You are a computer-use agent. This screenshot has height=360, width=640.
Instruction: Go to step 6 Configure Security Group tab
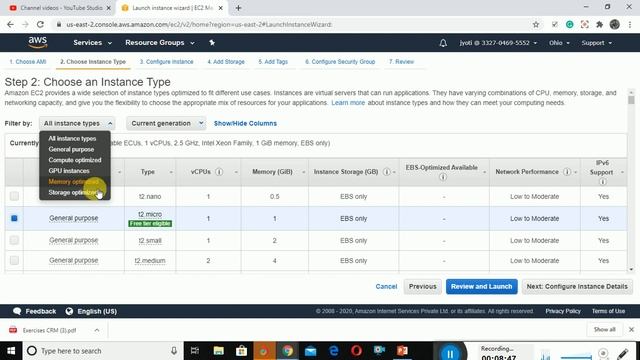point(340,62)
